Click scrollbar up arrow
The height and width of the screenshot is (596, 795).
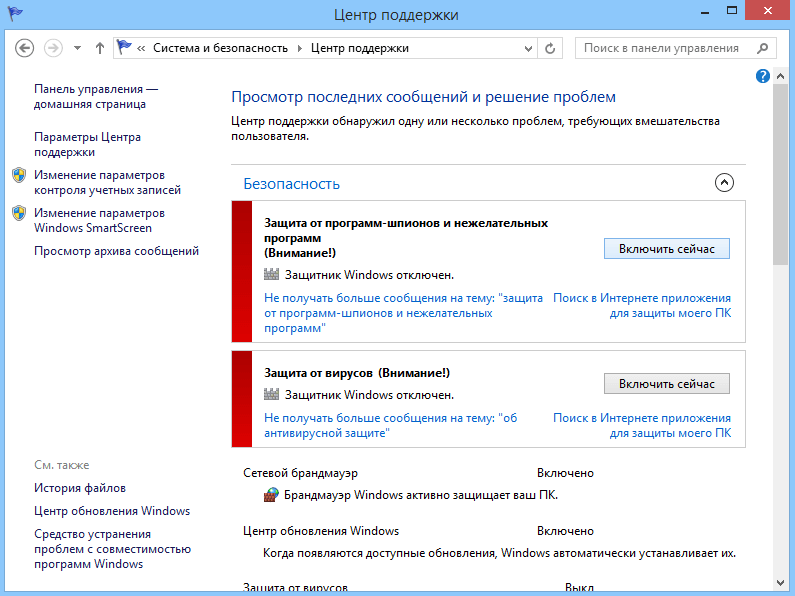point(781,76)
